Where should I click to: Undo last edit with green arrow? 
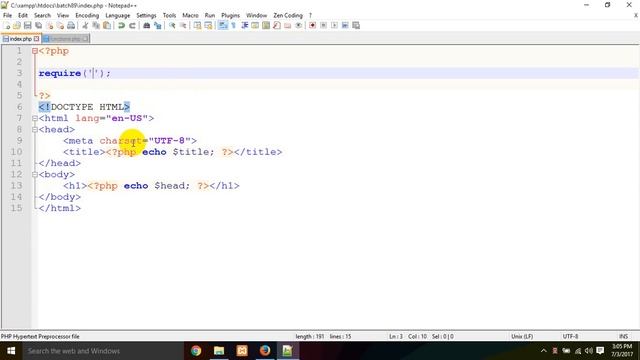(x=121, y=25)
